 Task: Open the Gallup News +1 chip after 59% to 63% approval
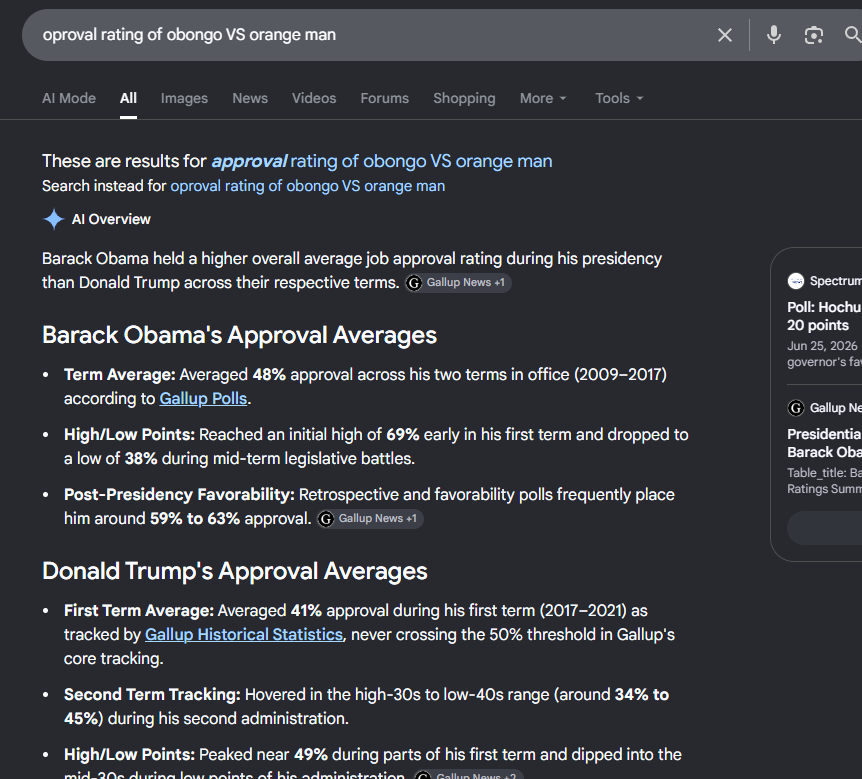click(x=371, y=518)
